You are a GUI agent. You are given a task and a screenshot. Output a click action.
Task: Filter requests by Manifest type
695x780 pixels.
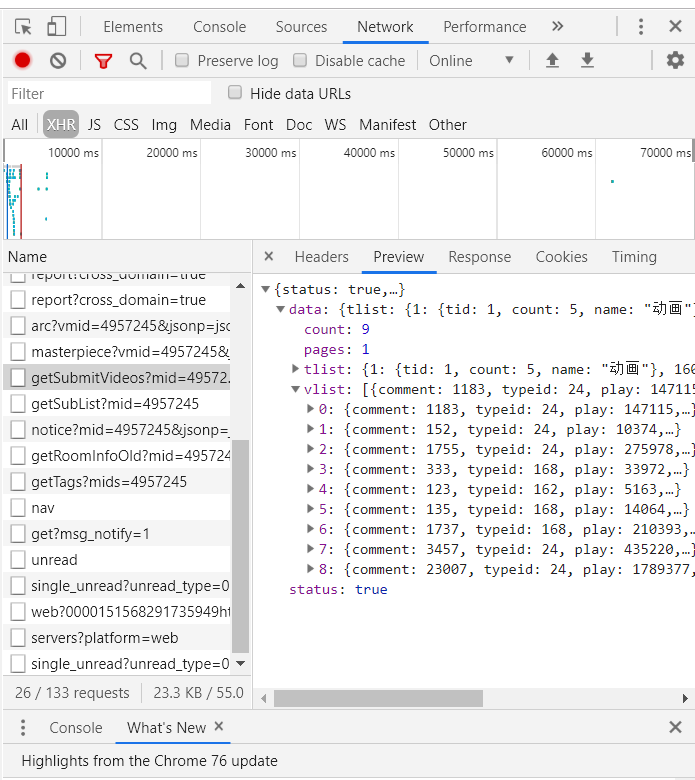pos(388,124)
